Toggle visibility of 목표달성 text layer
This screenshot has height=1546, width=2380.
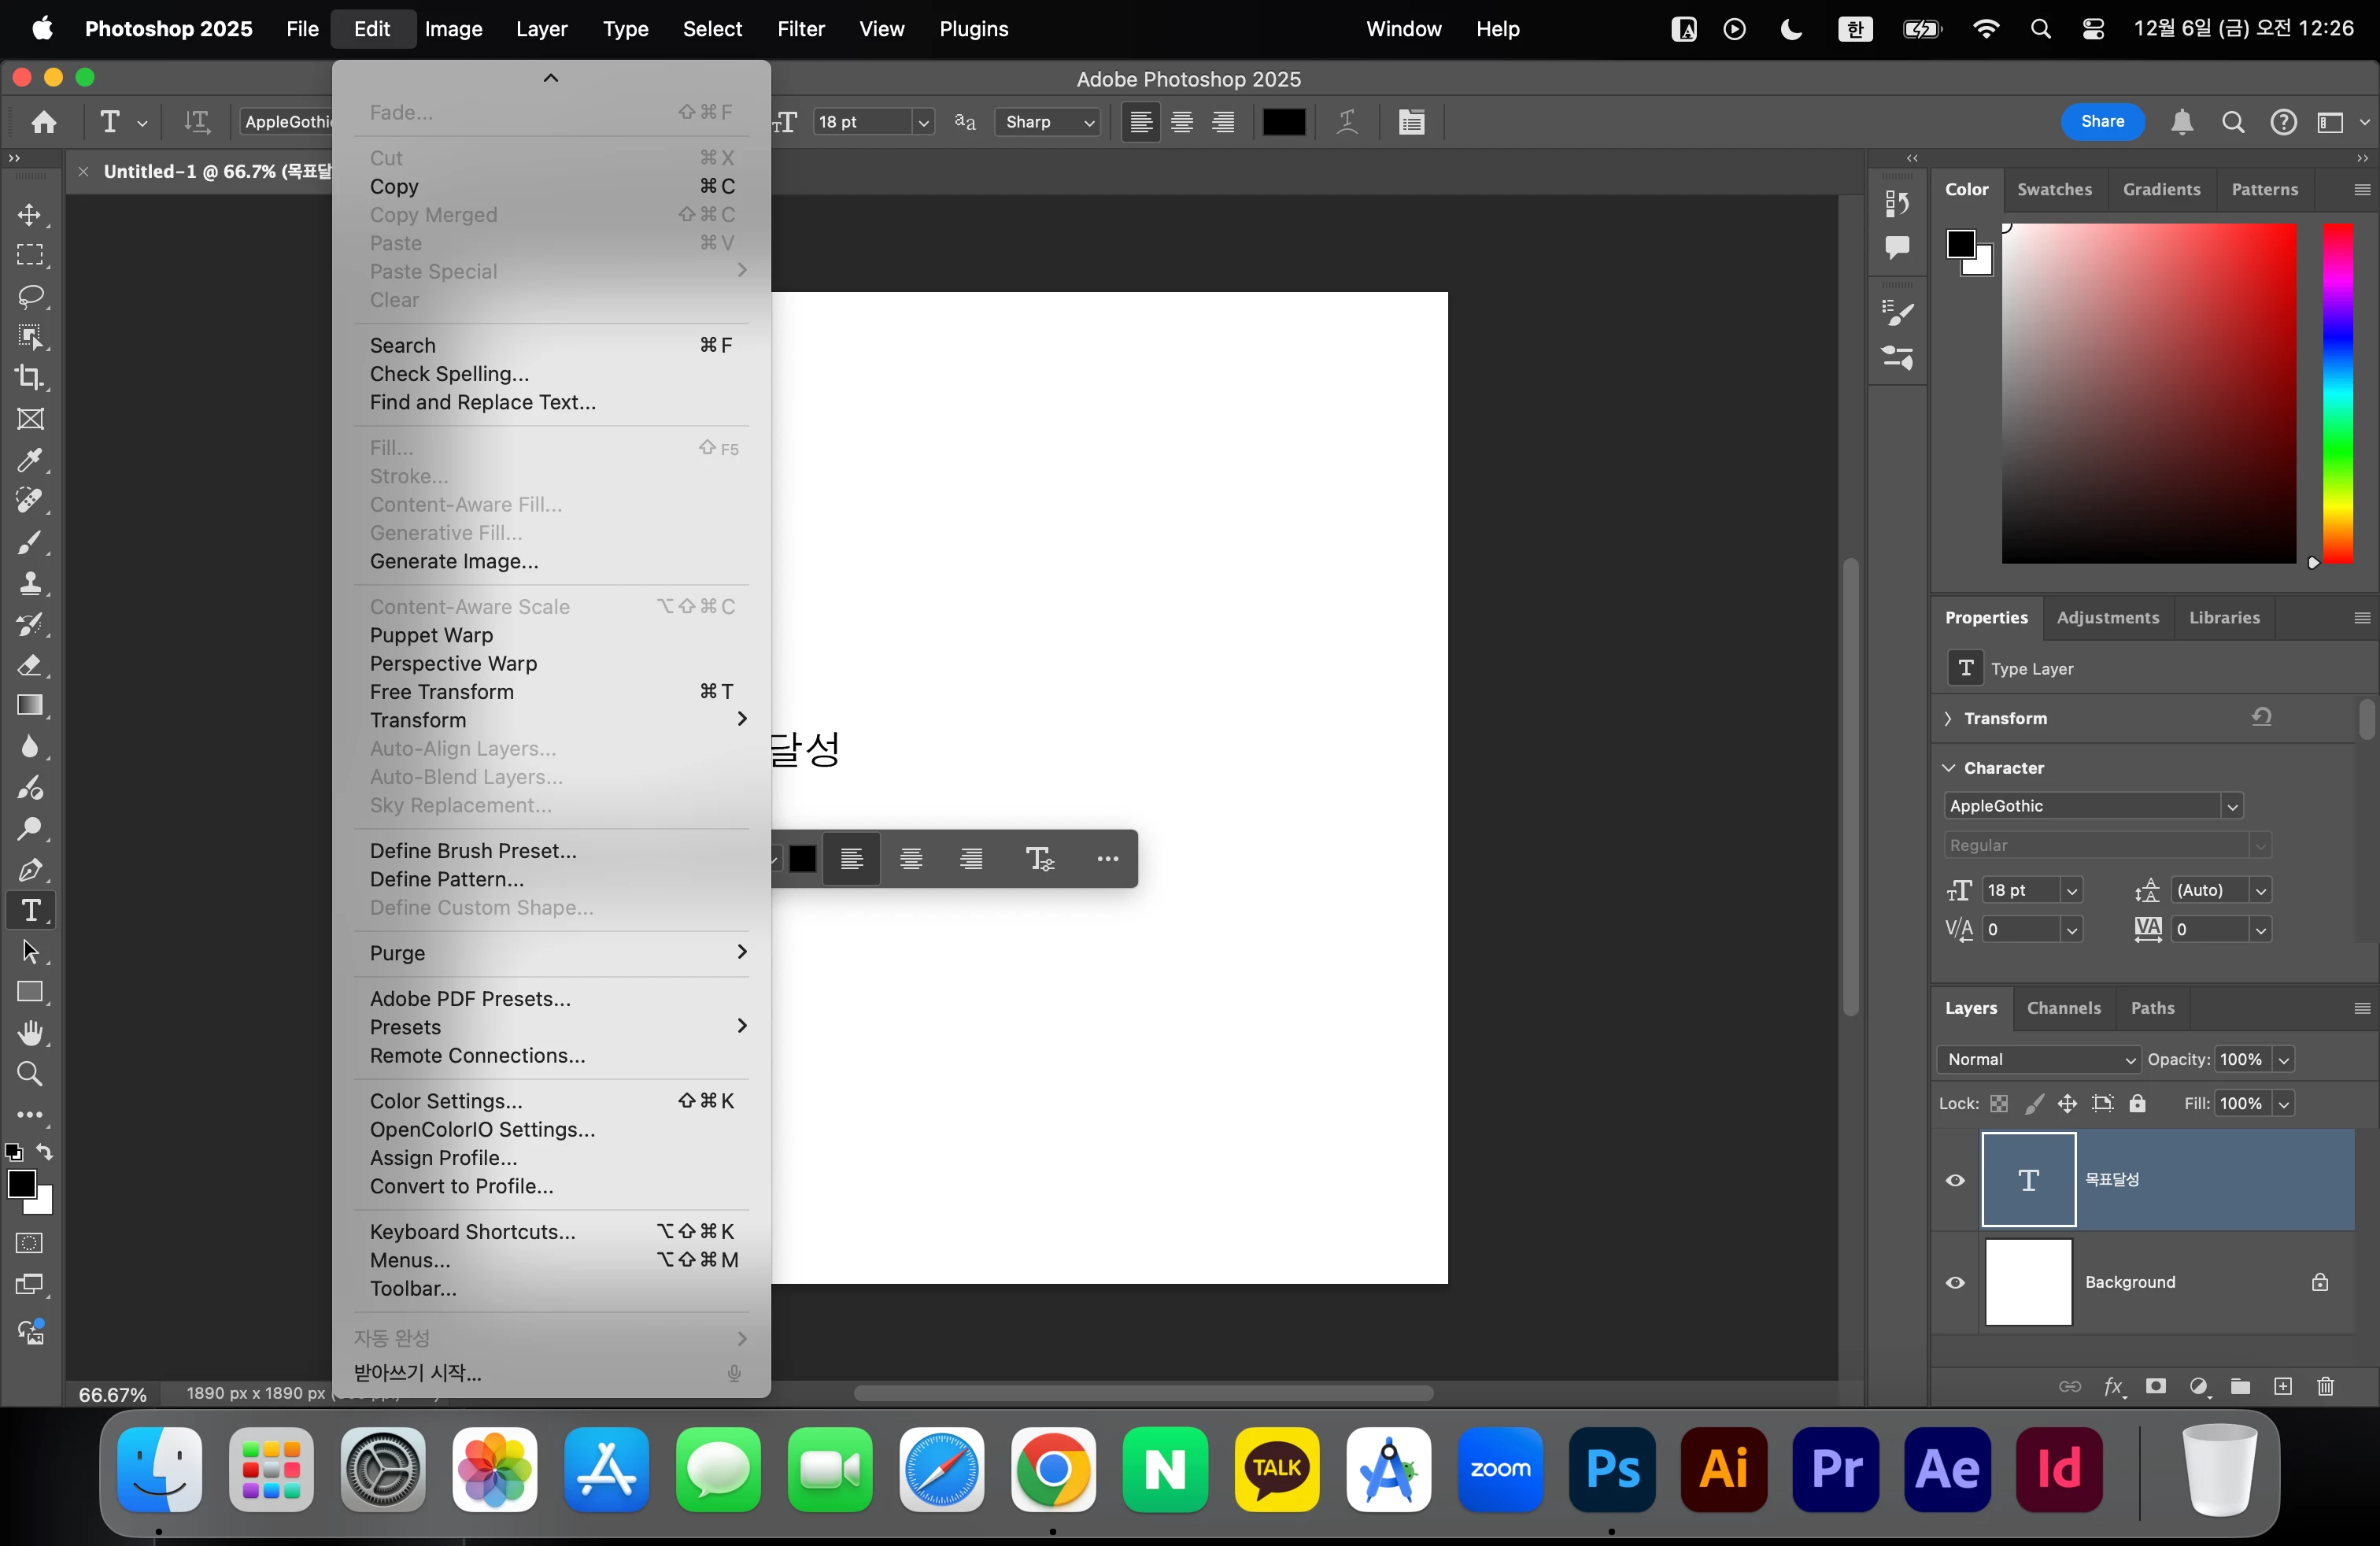pyautogui.click(x=1955, y=1180)
